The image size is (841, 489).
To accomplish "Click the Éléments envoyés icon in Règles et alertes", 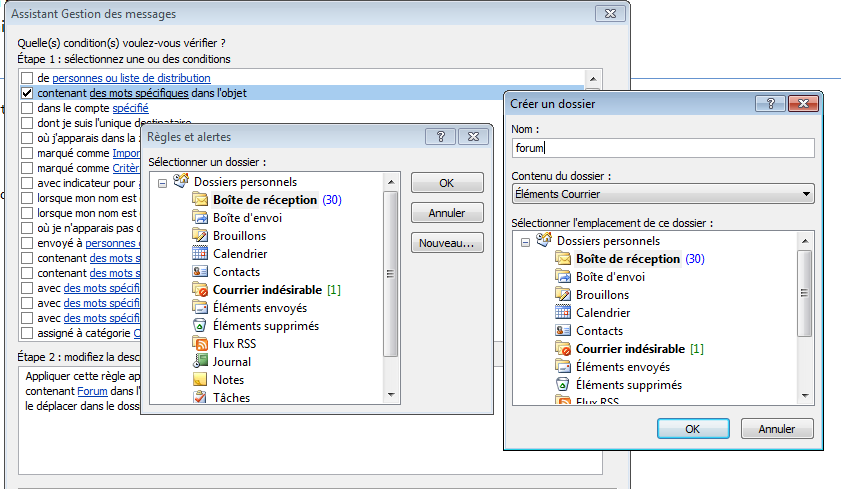I will 200,308.
